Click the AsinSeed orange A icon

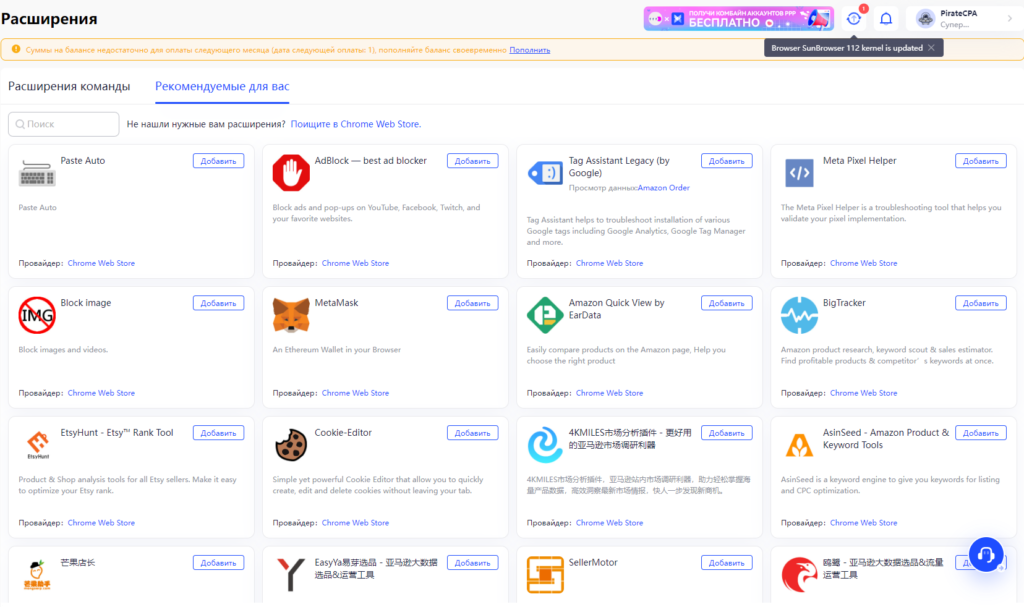(x=799, y=445)
